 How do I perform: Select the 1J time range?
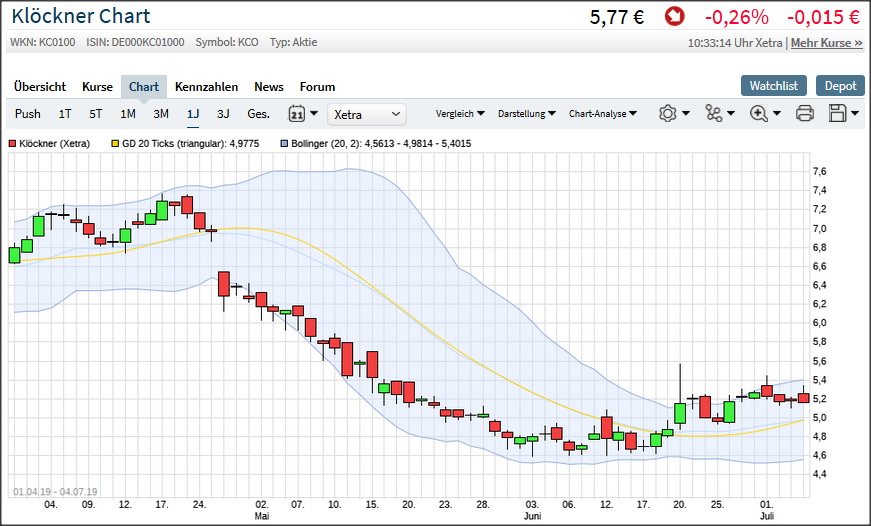[193, 114]
